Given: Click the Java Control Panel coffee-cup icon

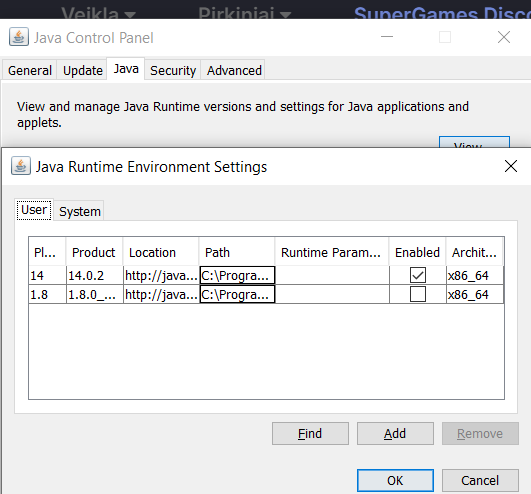Looking at the screenshot, I should [19, 37].
